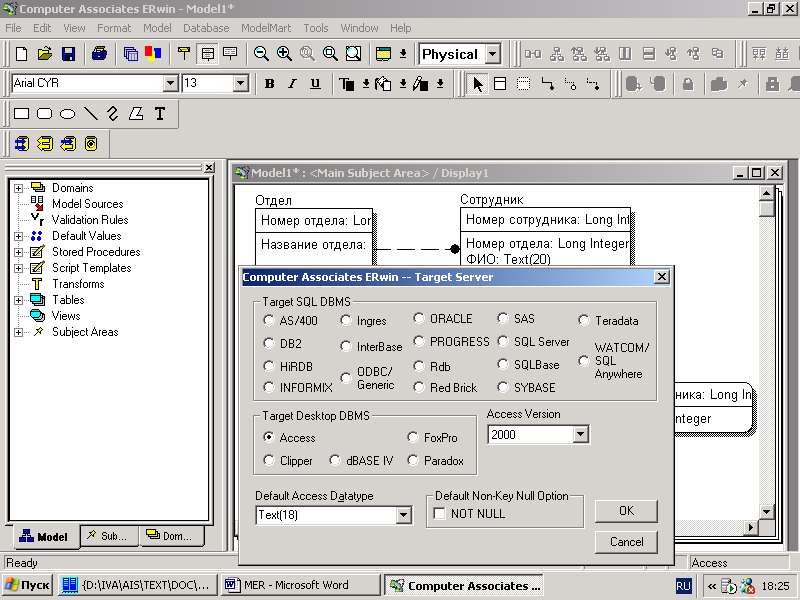Click Validation Rules in the model tree
Viewport: 800px width, 600px height.
pos(90,220)
